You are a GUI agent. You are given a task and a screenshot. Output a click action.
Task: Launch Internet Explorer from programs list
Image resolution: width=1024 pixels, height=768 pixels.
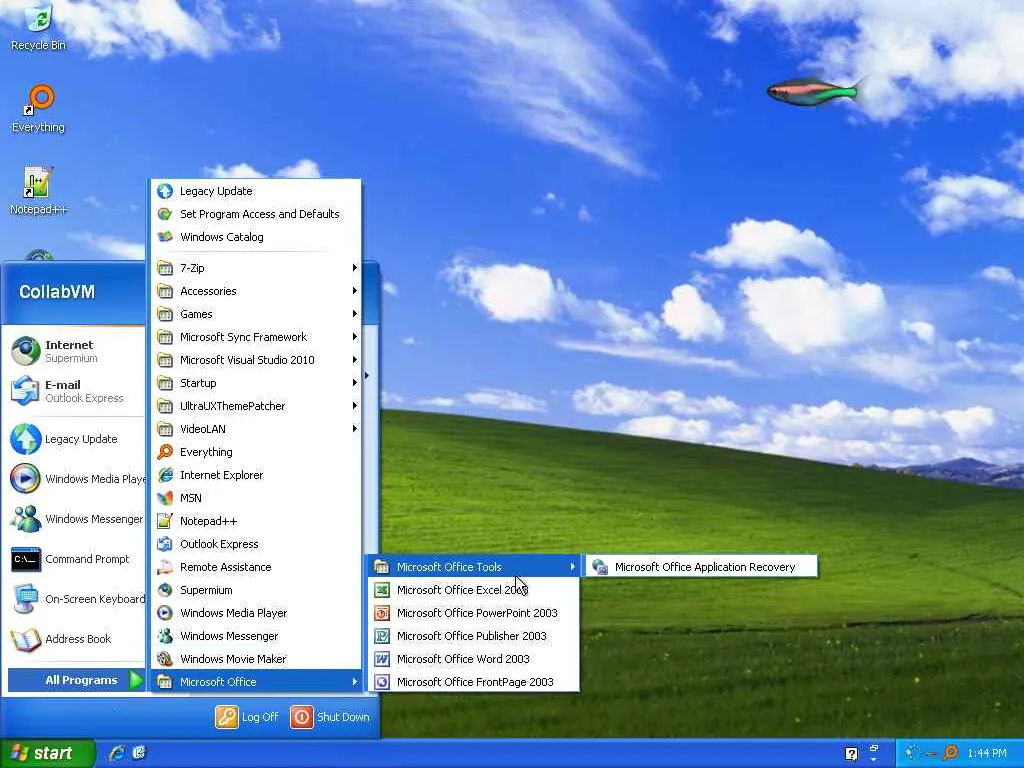pos(255,475)
